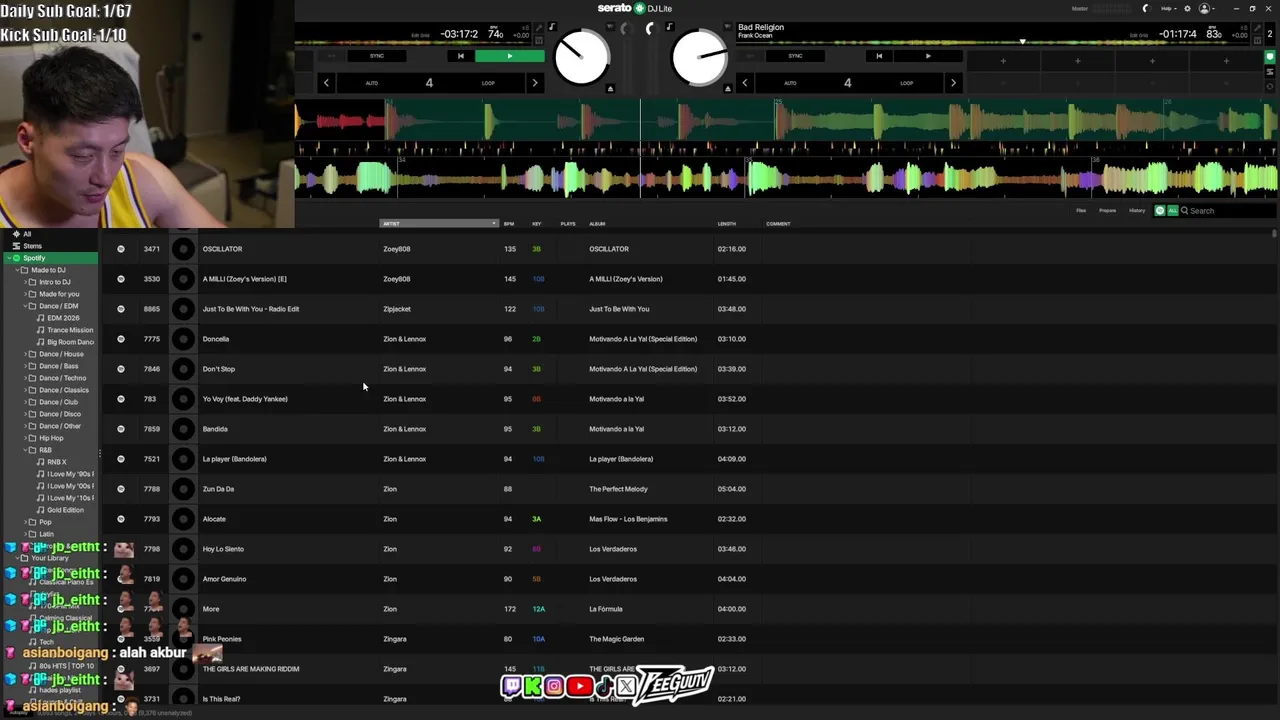Expand the Made for you folder
Image resolution: width=1280 pixels, height=720 pixels.
click(x=24, y=294)
